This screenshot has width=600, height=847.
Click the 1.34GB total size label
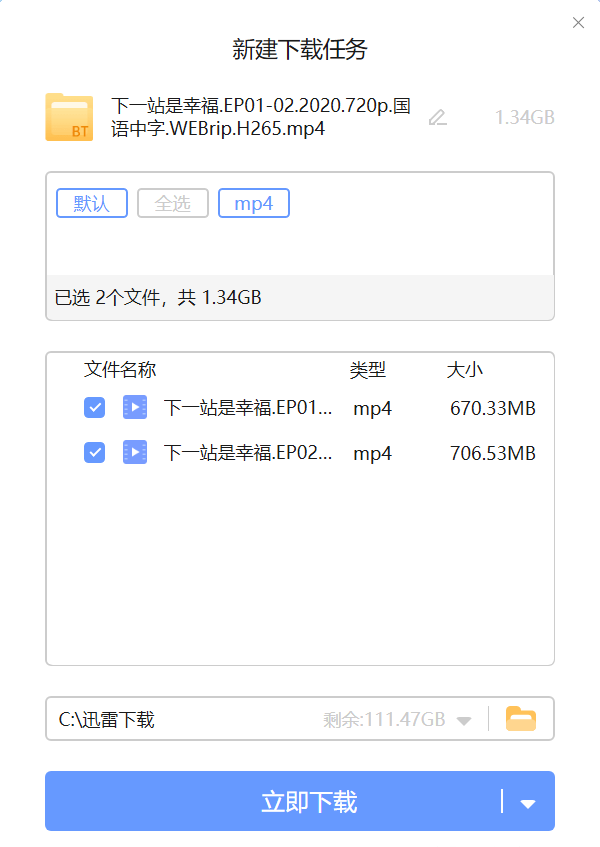point(524,117)
